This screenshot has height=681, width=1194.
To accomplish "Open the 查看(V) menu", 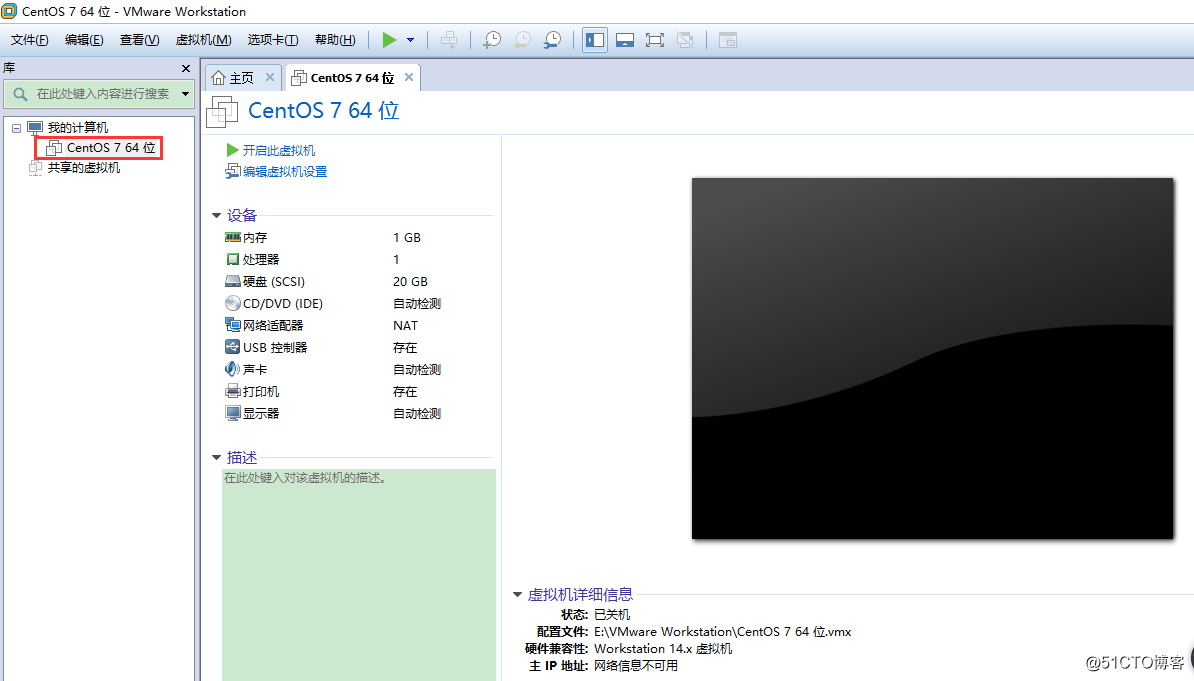I will tap(139, 40).
